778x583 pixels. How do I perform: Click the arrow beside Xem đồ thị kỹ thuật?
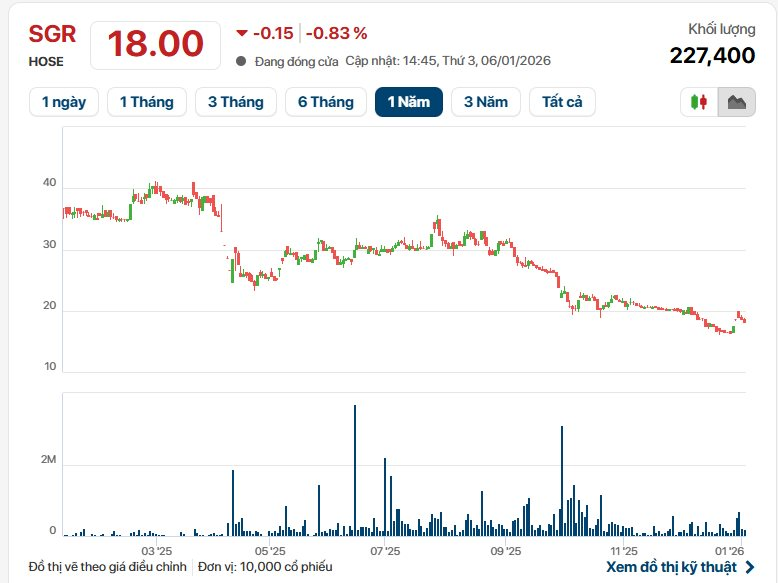[x=750, y=567]
